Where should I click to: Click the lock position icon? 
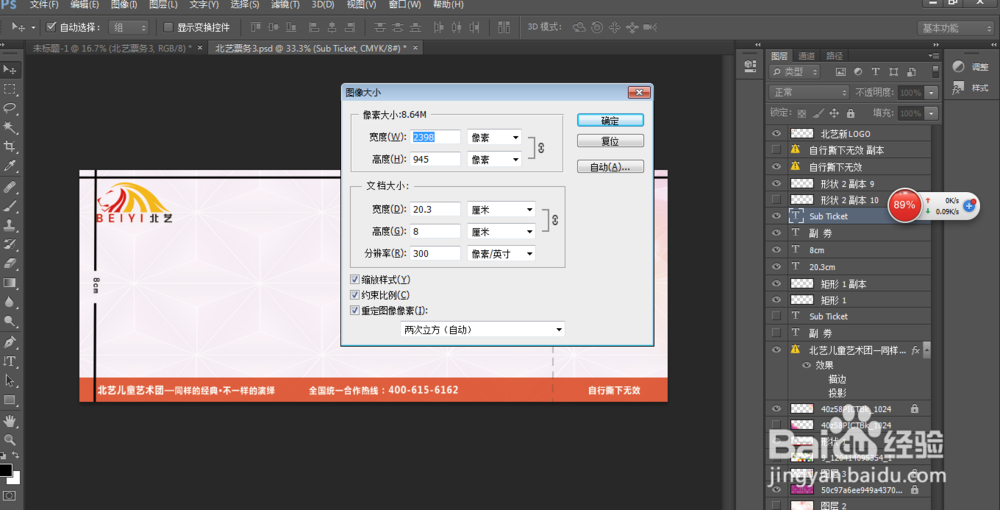(834, 113)
